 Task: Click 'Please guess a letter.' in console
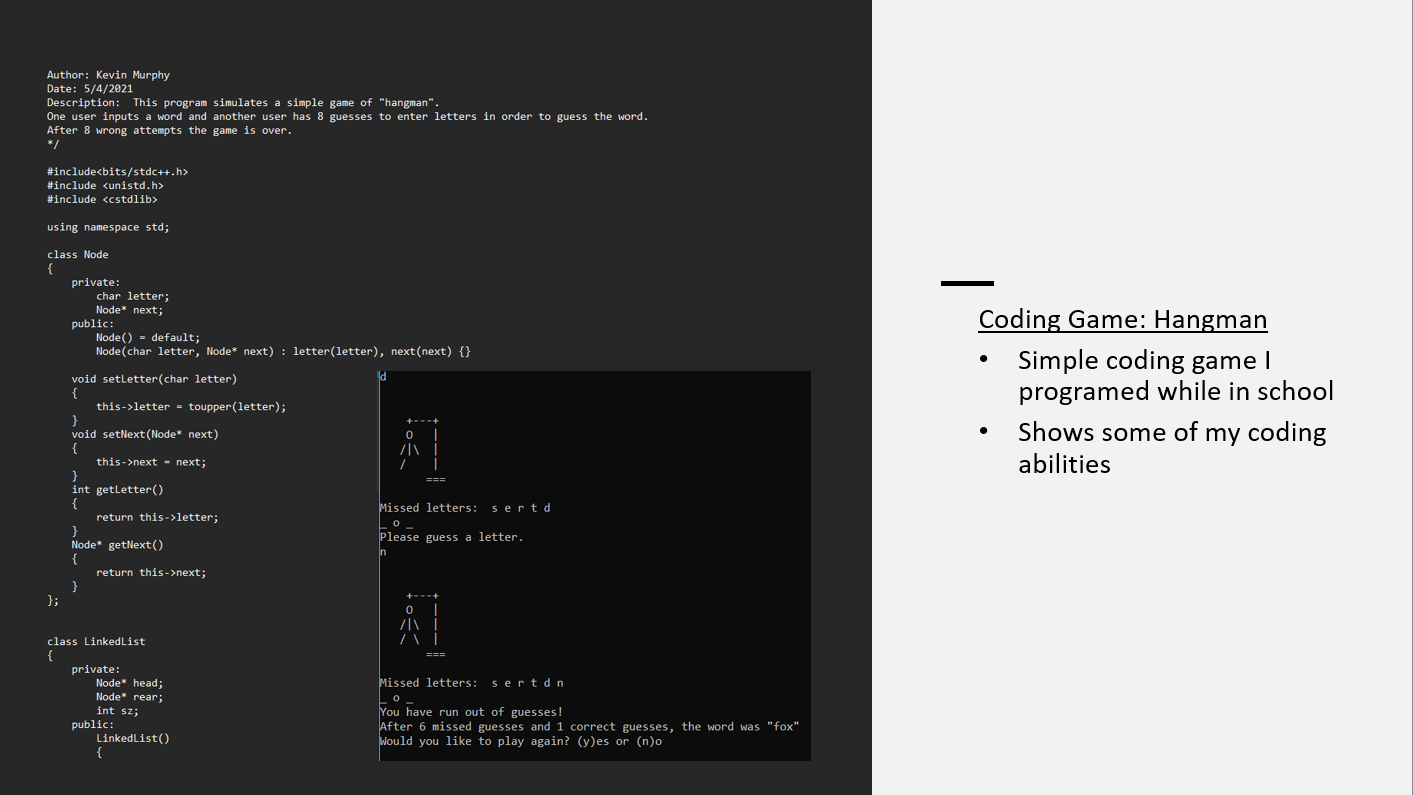(x=451, y=537)
